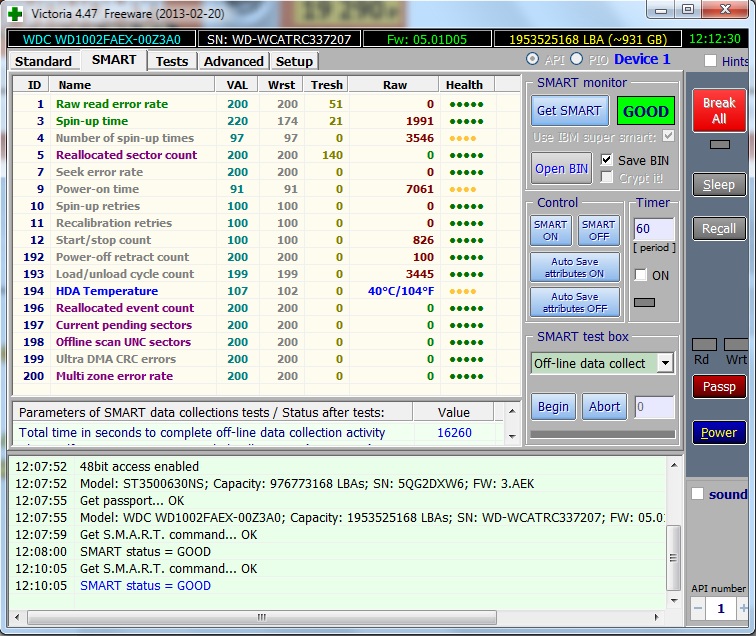Click the Get SMART button
This screenshot has width=756, height=636.
click(x=568, y=111)
